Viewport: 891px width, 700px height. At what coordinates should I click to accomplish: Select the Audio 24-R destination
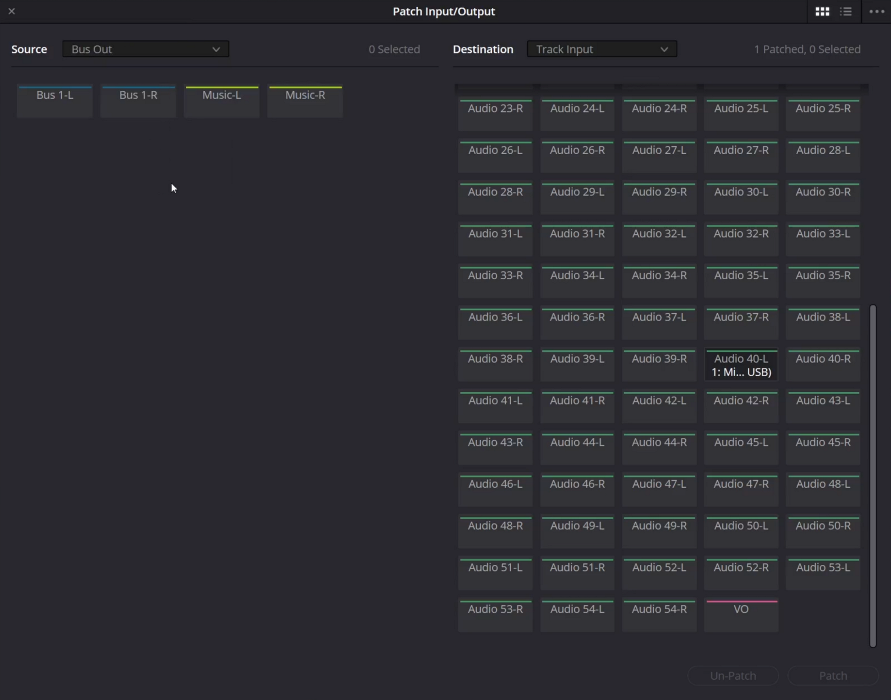point(659,115)
